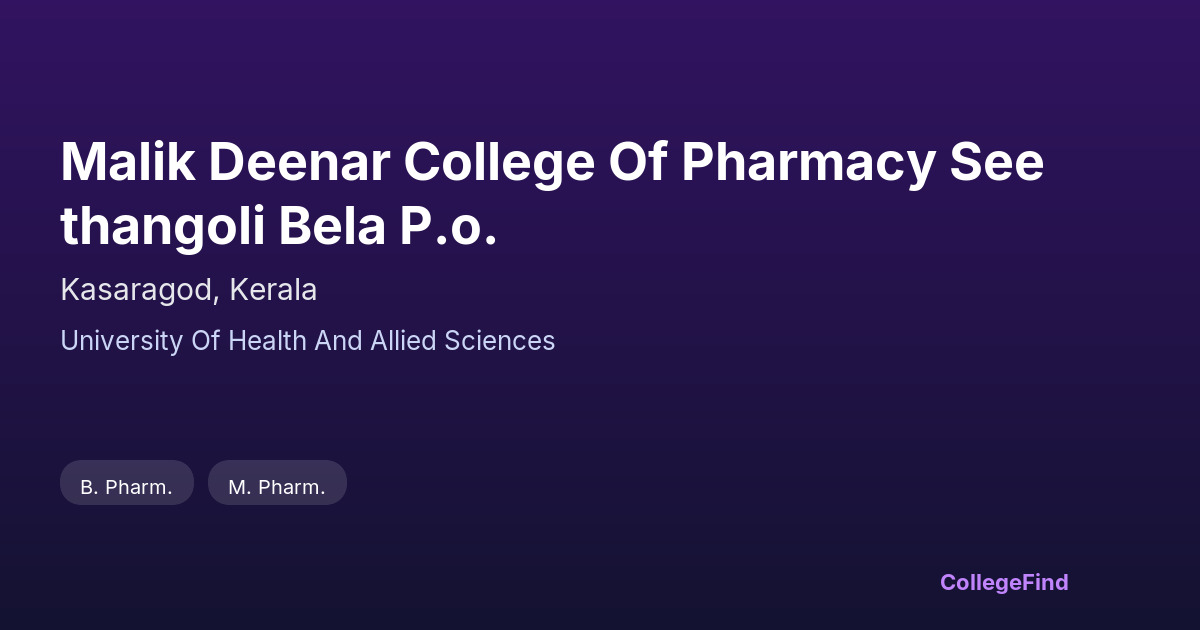Screen dimensions: 1200x630
Task: Click the word Pharmacy in the heading
Action: tap(807, 162)
